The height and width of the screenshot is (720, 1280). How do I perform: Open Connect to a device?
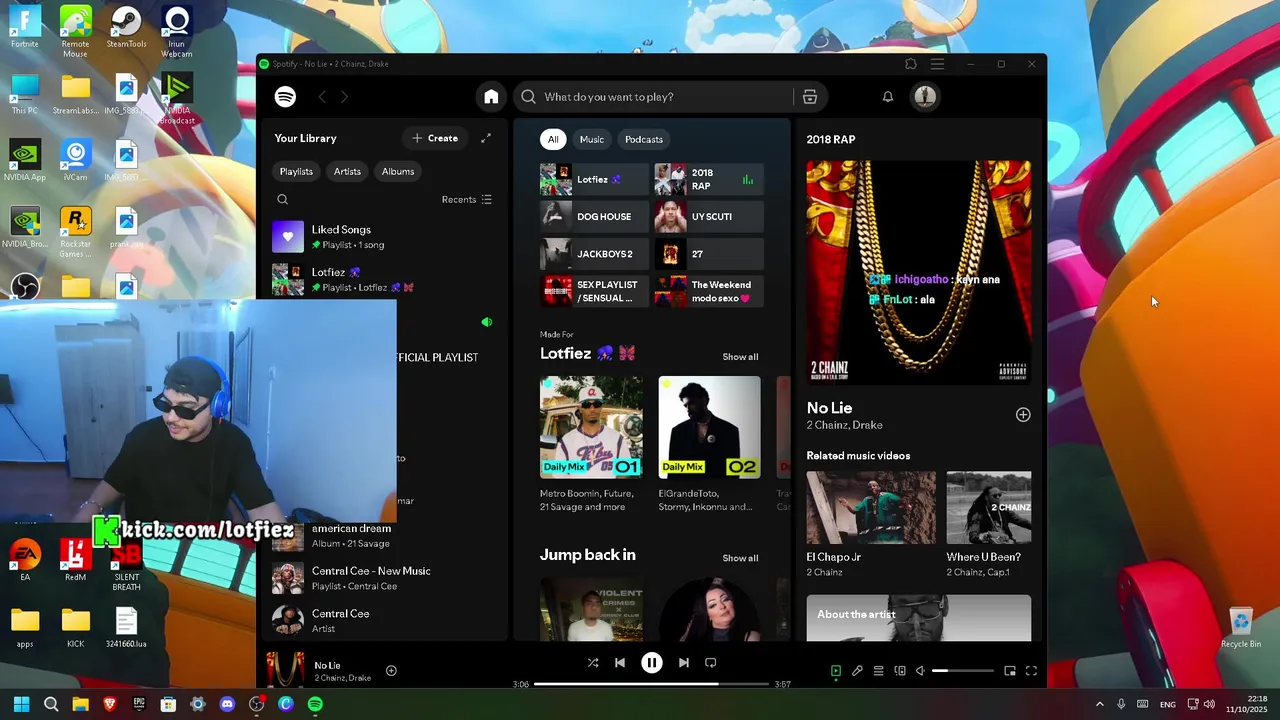click(x=900, y=671)
